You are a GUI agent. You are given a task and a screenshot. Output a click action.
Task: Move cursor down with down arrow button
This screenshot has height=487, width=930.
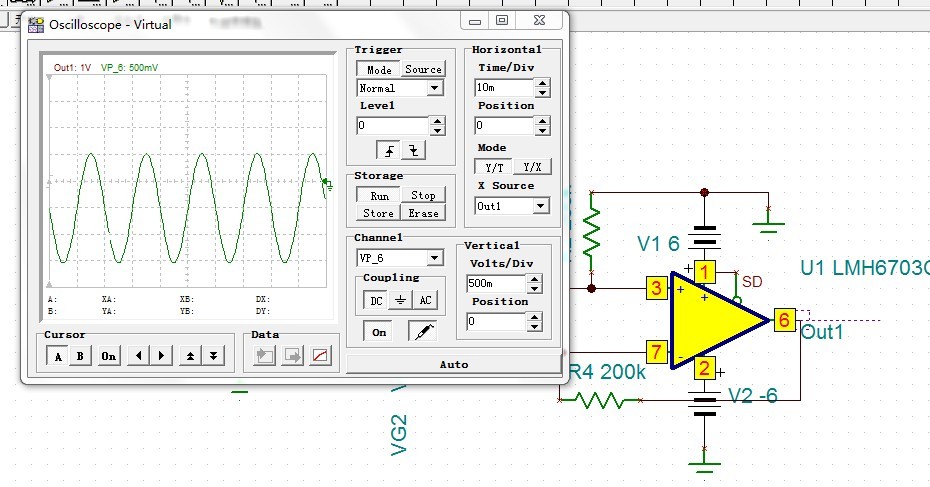(x=214, y=356)
